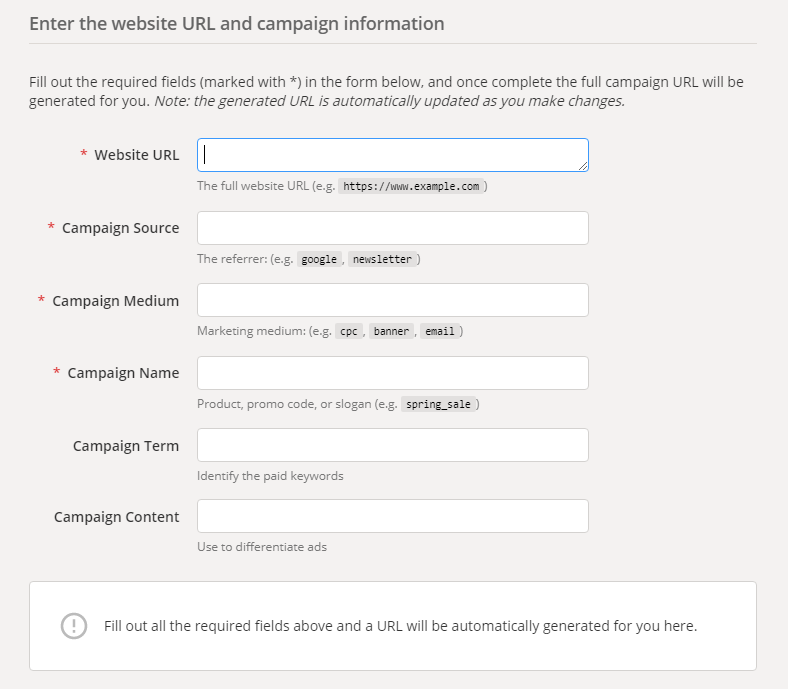Click into the Campaign Medium field

pos(392,300)
